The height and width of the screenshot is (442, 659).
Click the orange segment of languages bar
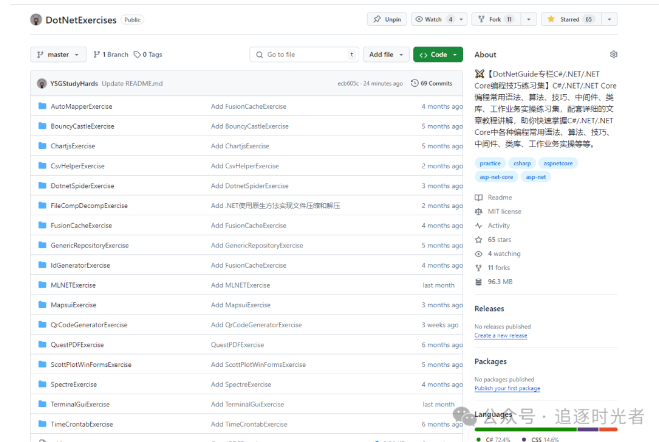608,429
